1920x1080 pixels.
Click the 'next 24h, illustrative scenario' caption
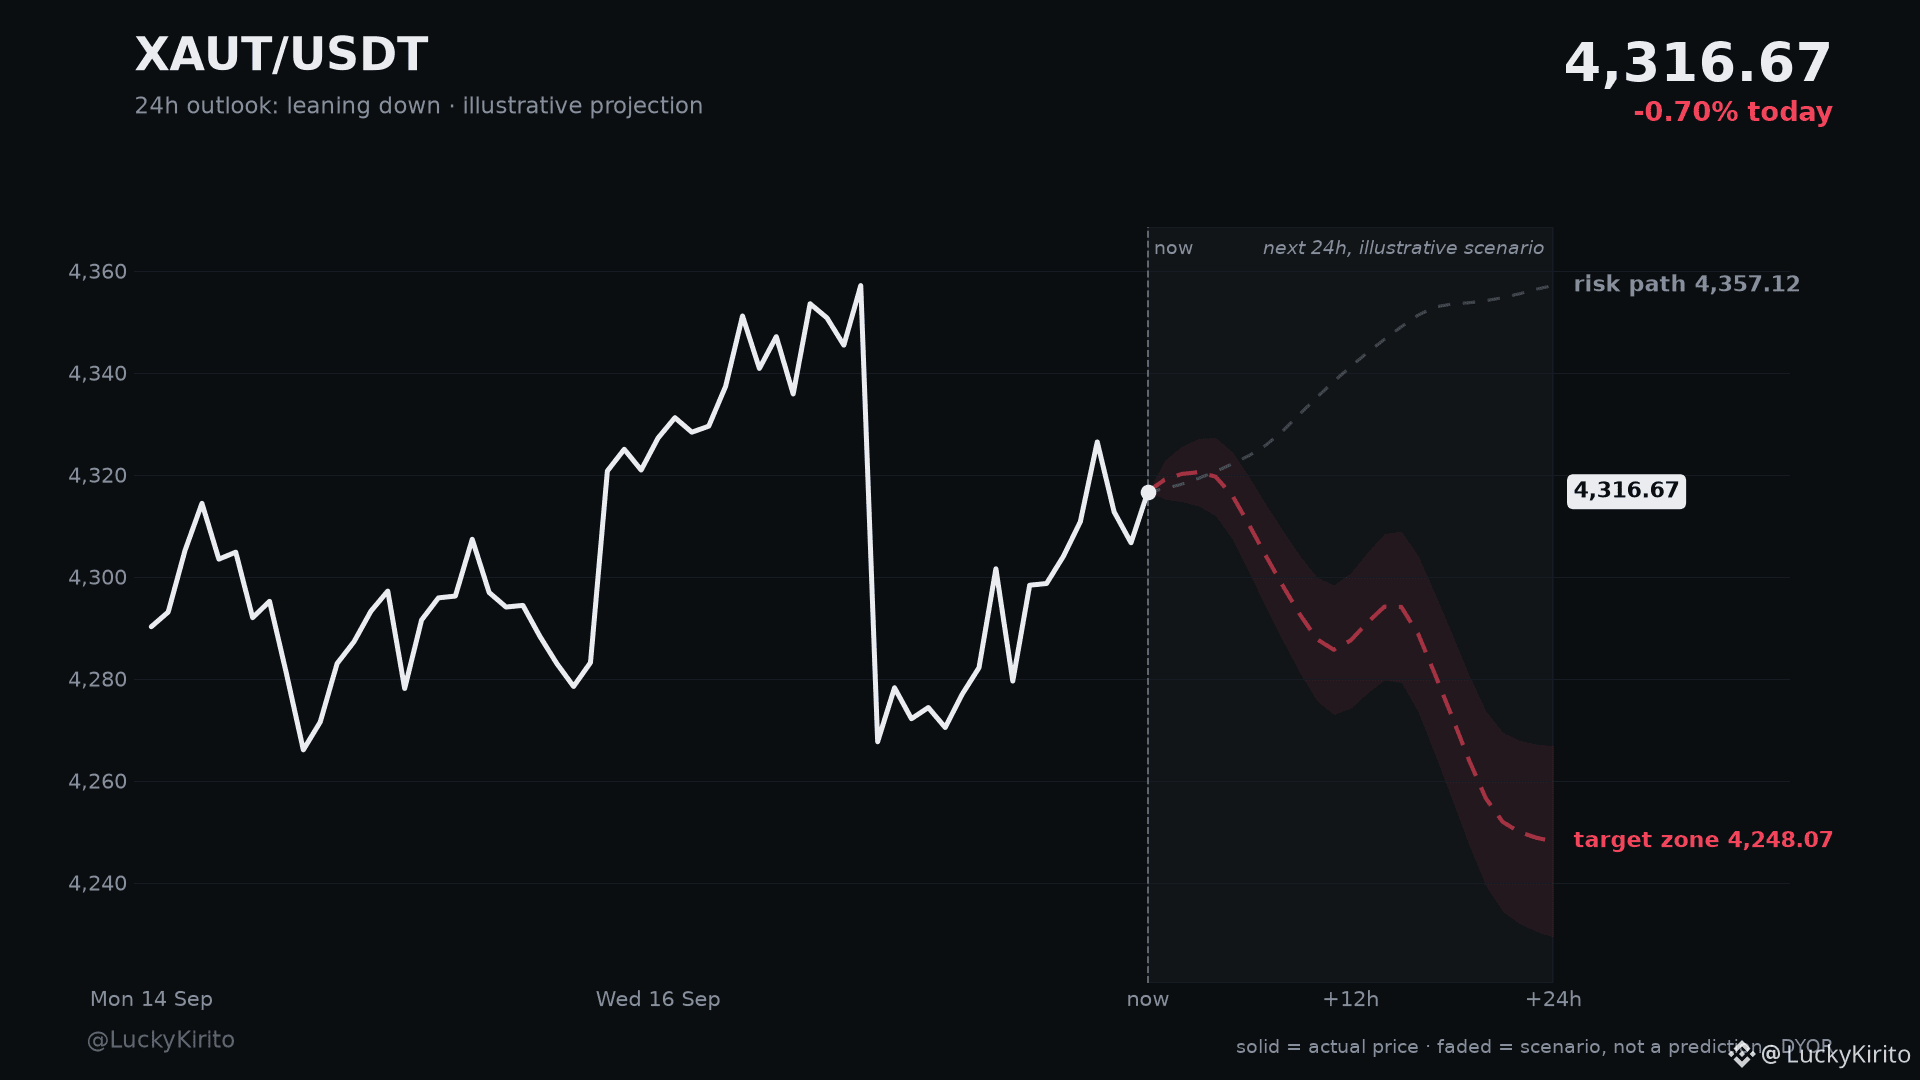(1403, 248)
